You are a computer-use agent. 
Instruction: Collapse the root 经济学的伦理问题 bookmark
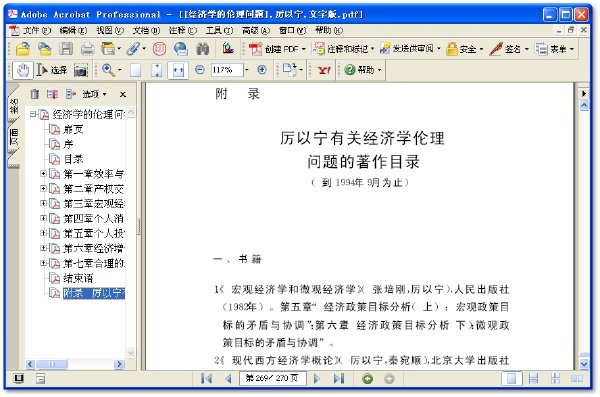(x=33, y=114)
